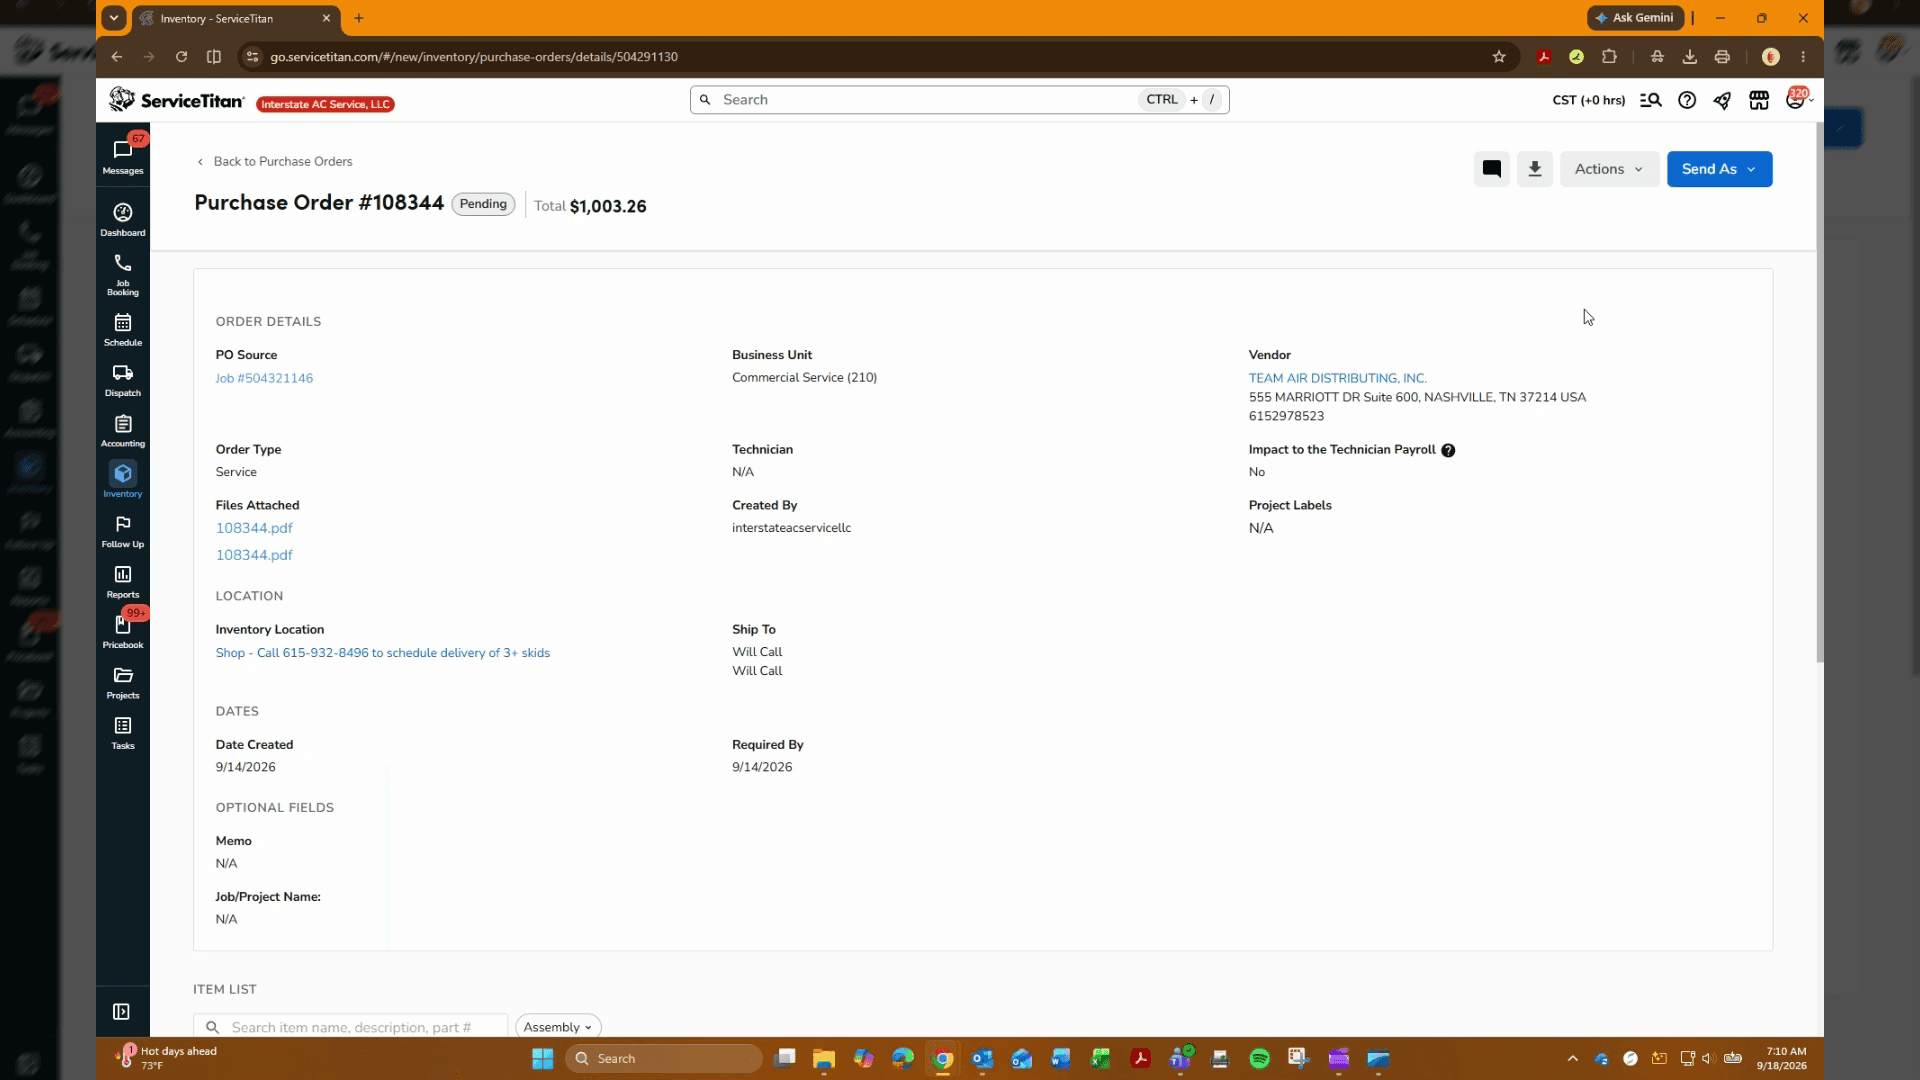
Task: Open Spotify from the taskbar
Action: pyautogui.click(x=1259, y=1058)
